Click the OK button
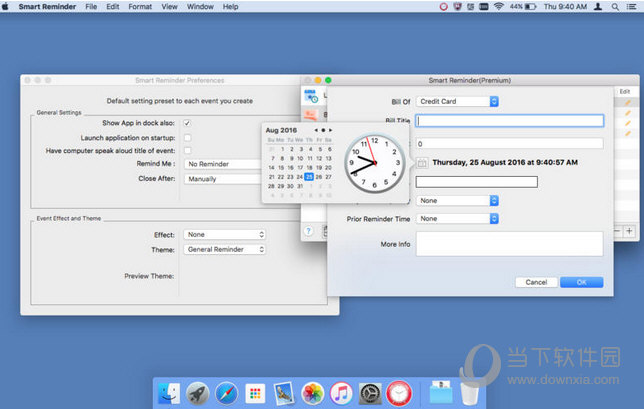644x409 pixels. [582, 282]
